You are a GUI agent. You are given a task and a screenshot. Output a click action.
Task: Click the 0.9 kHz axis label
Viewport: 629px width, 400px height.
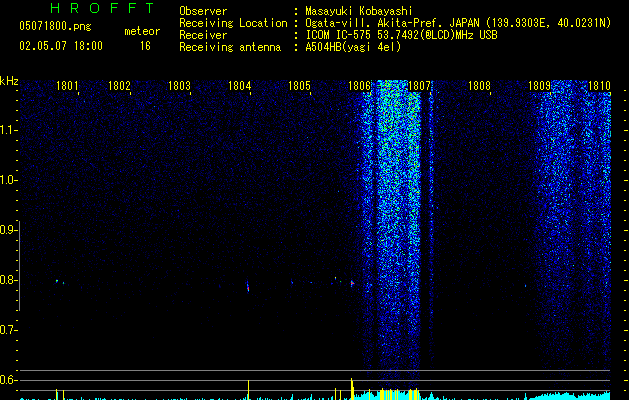(x=7, y=230)
